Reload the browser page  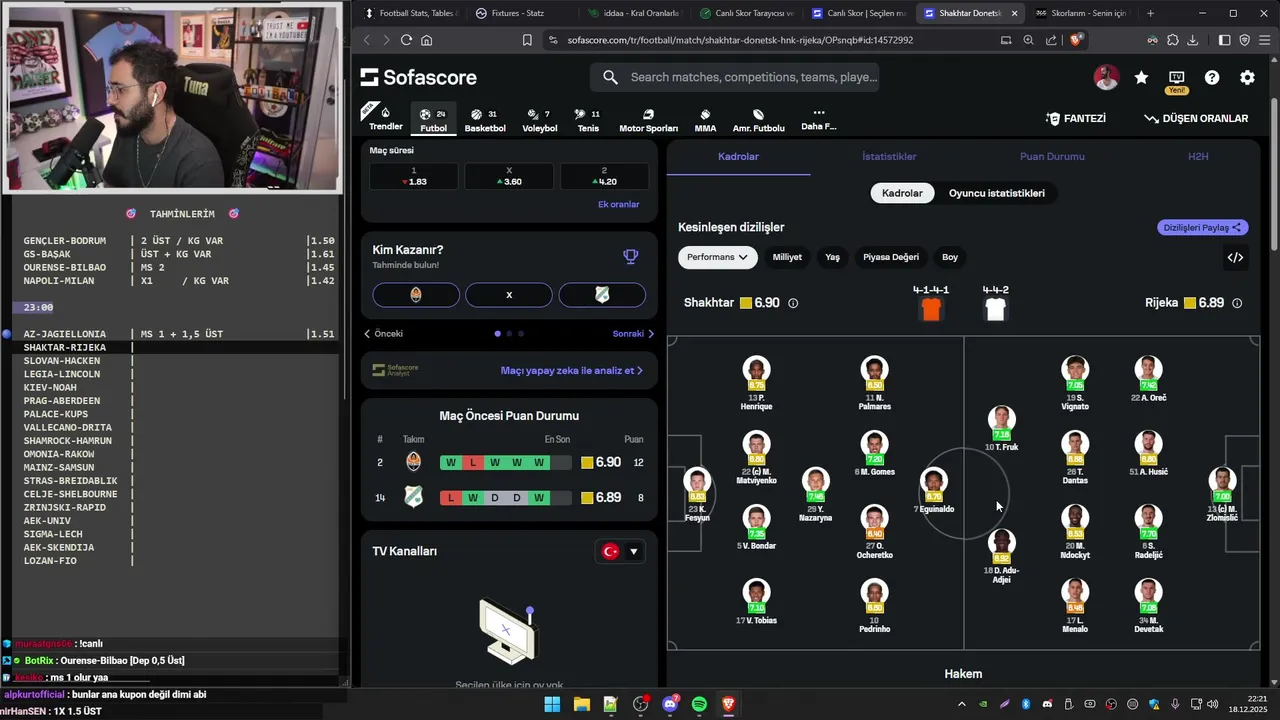(406, 40)
